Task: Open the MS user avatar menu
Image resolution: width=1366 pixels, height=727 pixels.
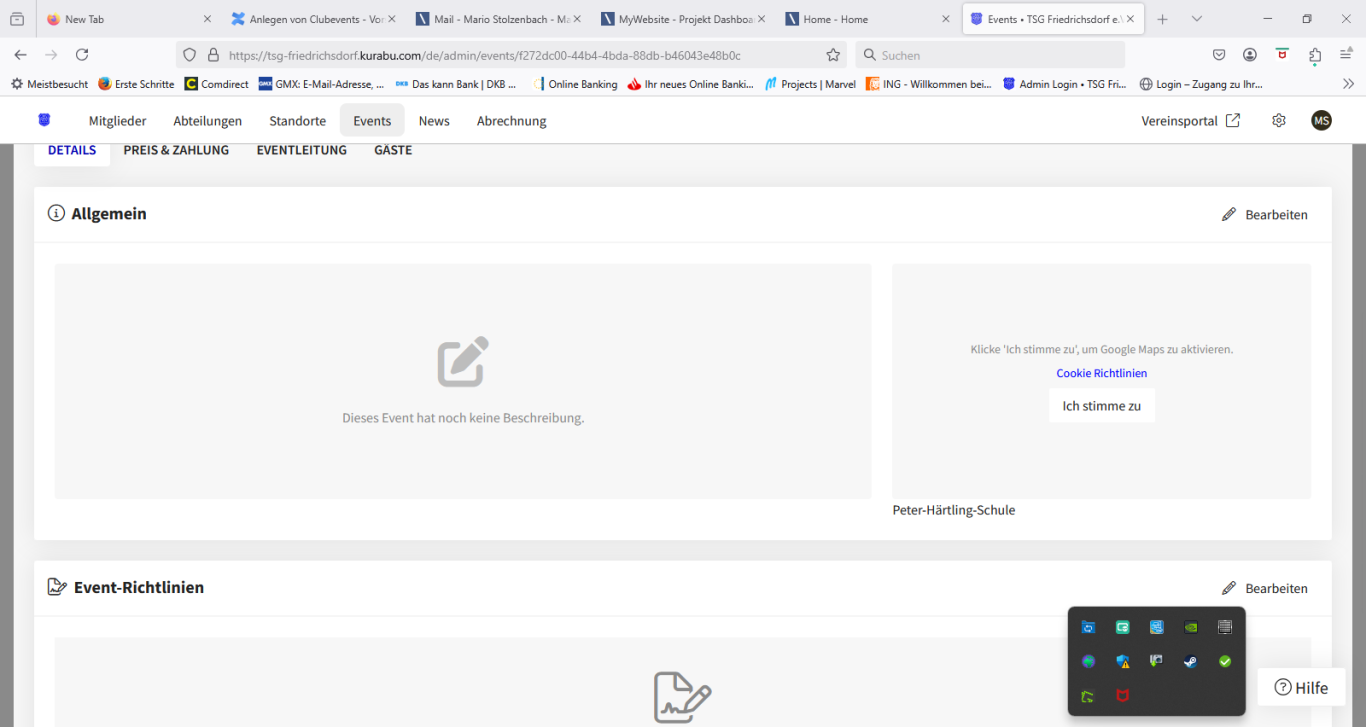Action: 1322,120
